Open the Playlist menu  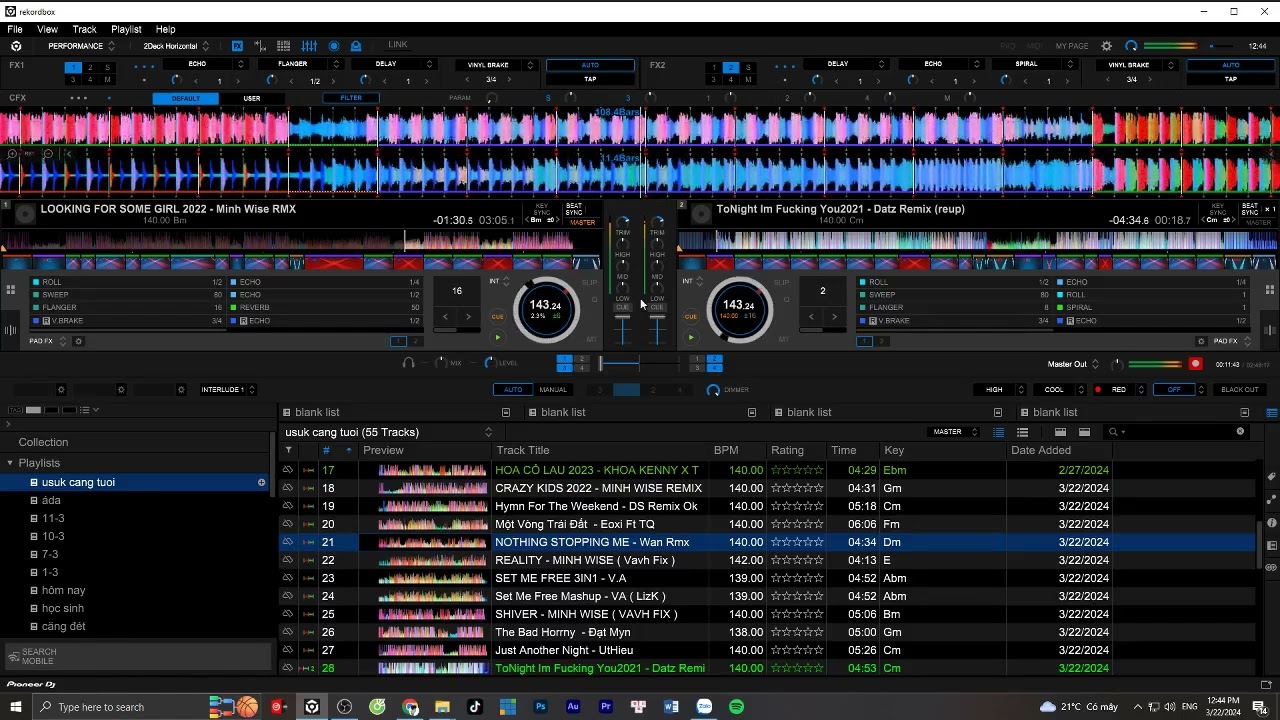coord(126,29)
